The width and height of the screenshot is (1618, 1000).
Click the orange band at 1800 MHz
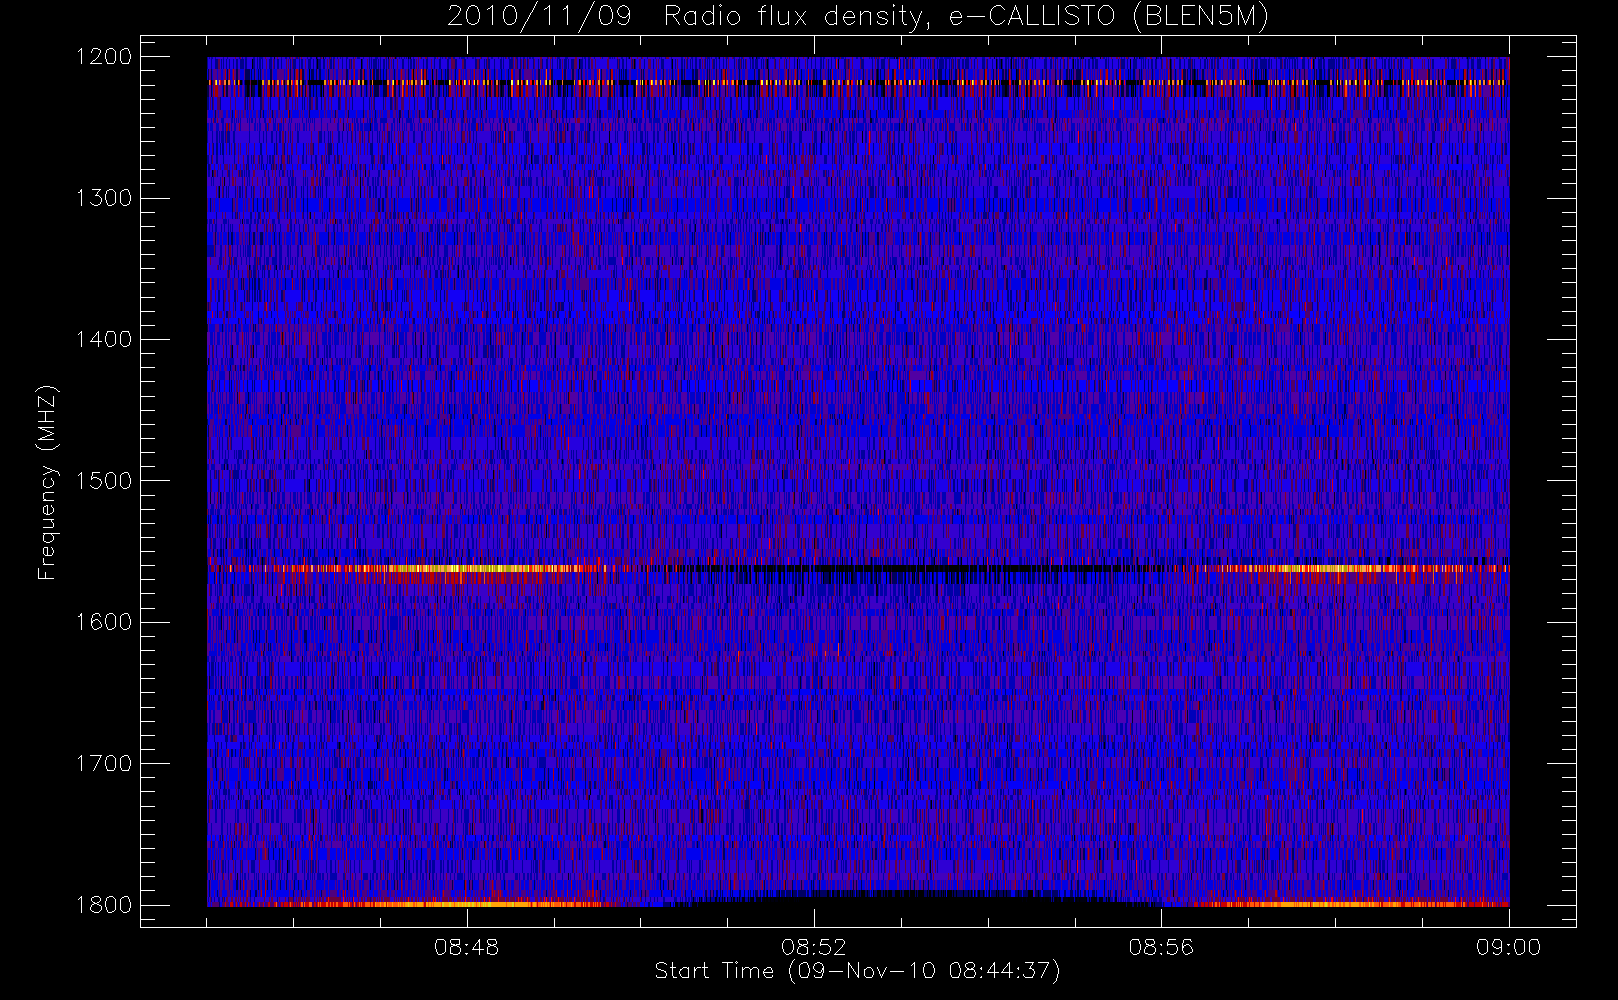click(858, 904)
